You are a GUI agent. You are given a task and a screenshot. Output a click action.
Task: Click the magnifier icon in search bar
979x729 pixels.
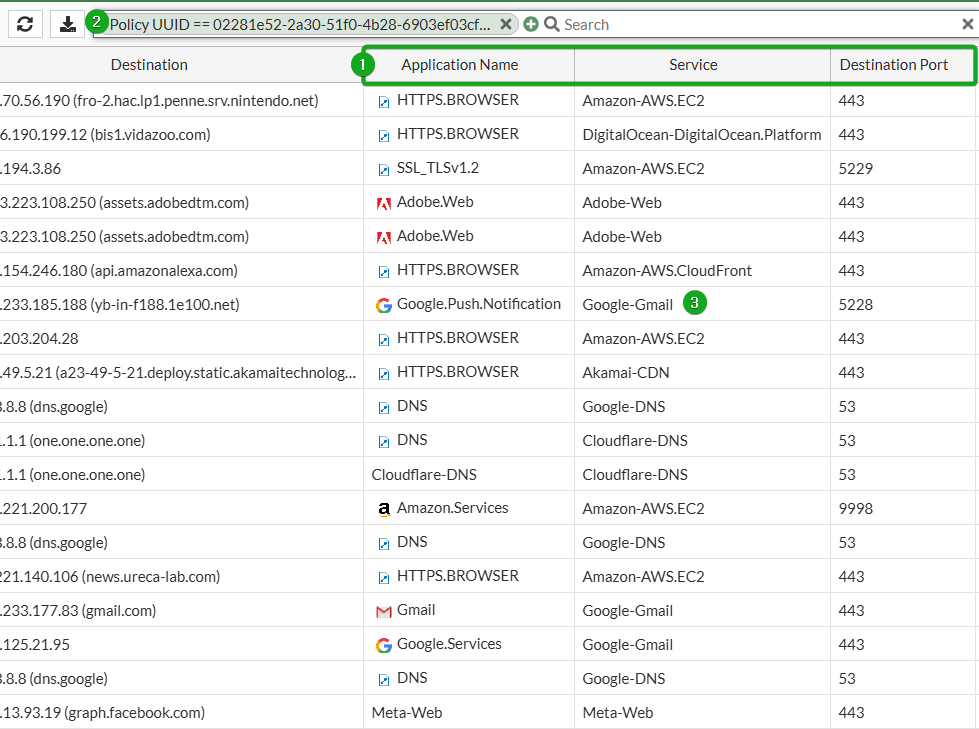click(551, 24)
